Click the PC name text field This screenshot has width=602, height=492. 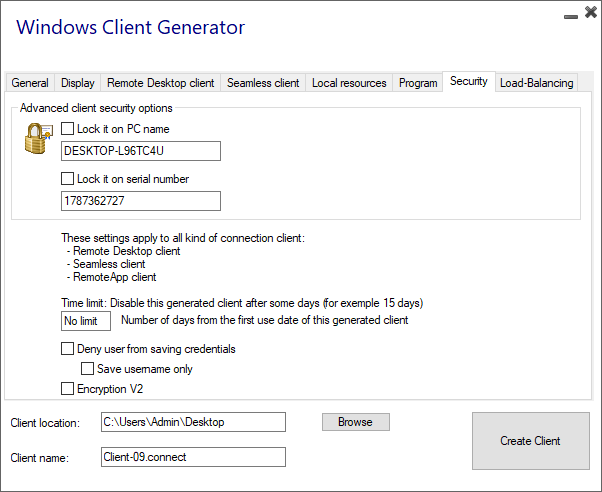pos(140,151)
